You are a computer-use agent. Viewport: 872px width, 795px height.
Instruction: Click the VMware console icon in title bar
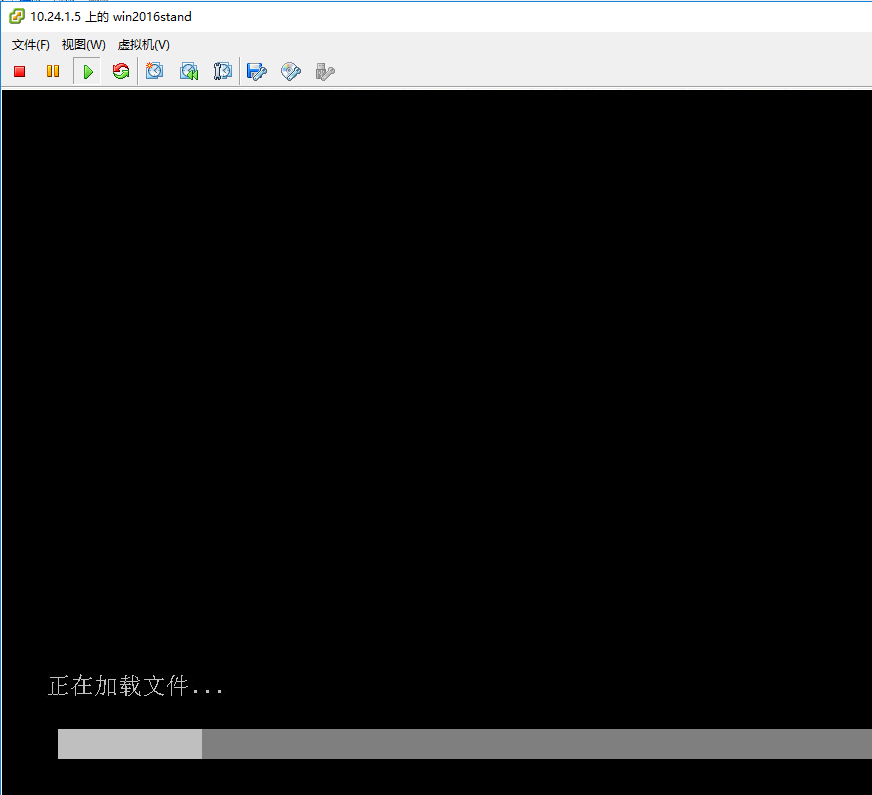coord(17,16)
